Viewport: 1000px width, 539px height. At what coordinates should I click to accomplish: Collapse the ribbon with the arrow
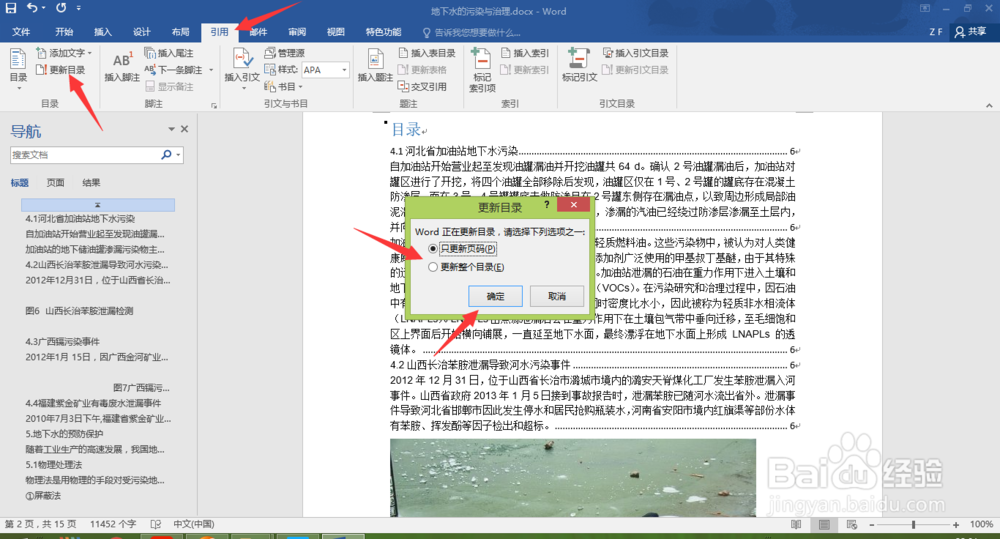[x=989, y=105]
